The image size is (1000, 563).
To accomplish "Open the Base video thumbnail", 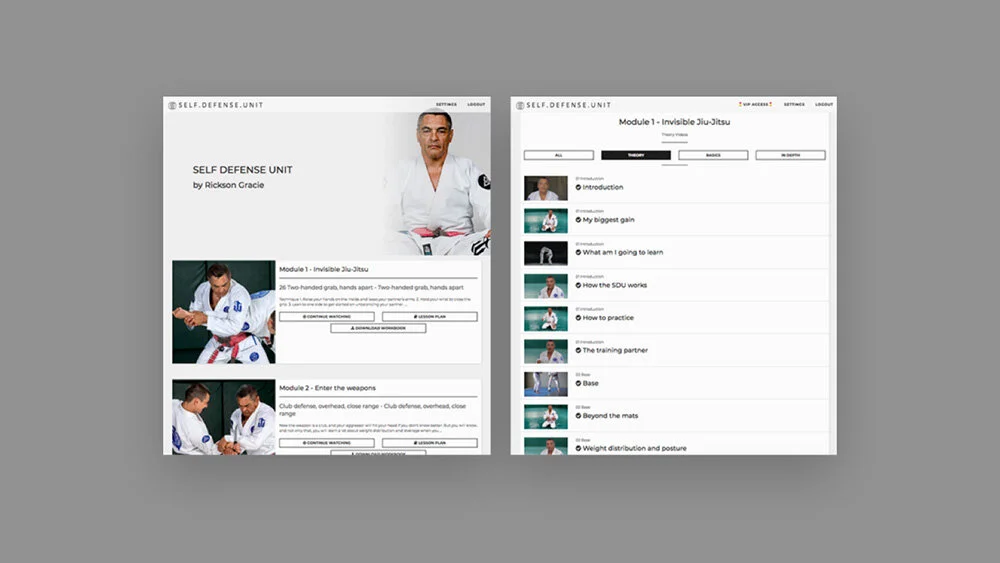I will point(546,384).
